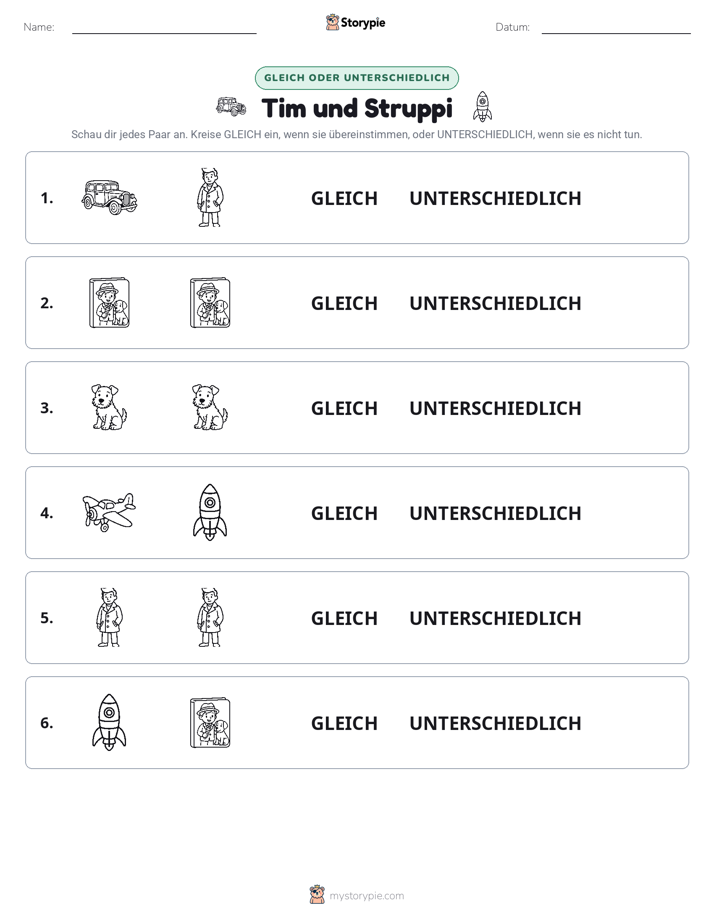714x924 pixels.
Task: Click the man in coat picture in row 1
Action: (x=210, y=197)
